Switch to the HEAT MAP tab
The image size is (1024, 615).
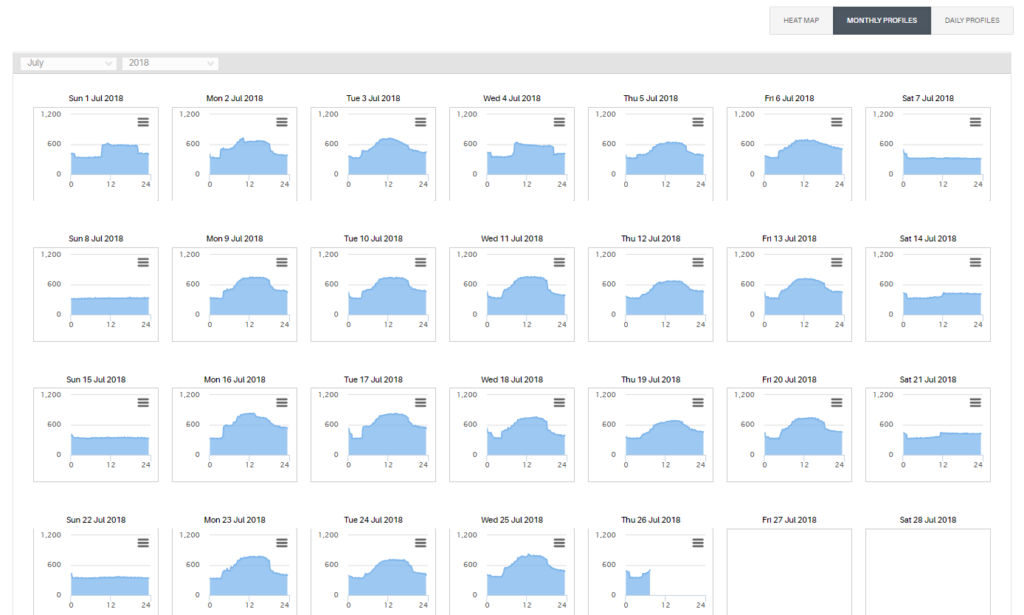pos(800,20)
